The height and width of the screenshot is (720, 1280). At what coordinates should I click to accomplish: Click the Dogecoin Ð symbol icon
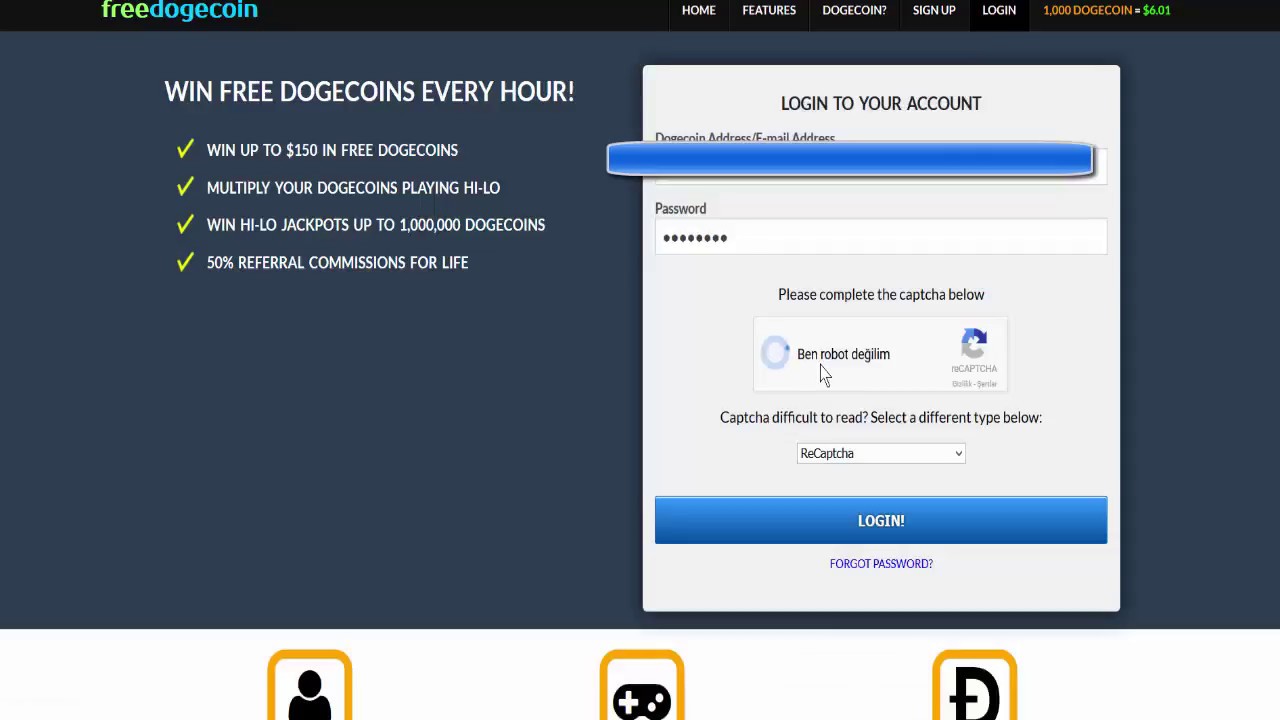point(975,686)
